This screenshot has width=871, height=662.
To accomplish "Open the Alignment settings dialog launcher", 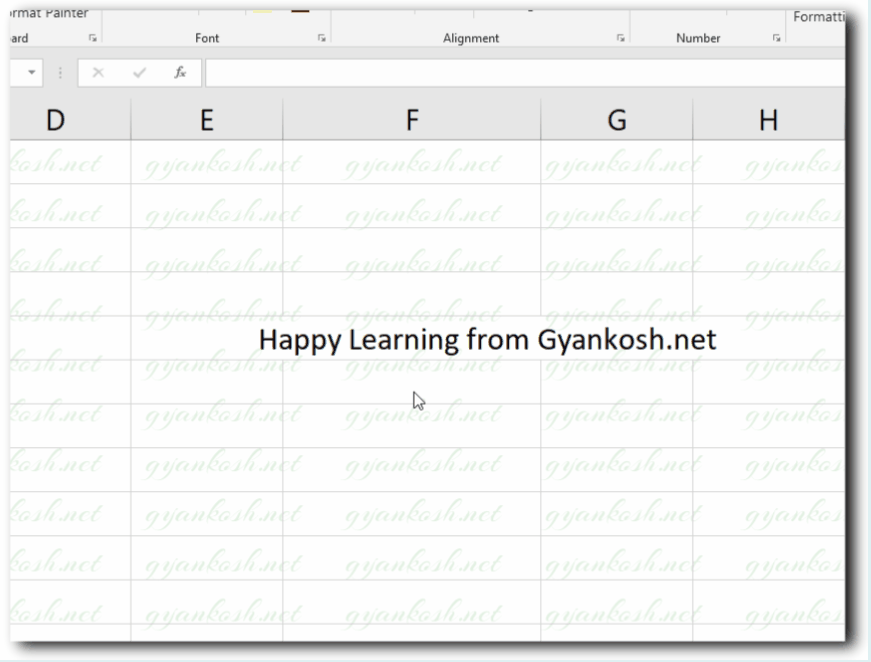I will point(620,38).
